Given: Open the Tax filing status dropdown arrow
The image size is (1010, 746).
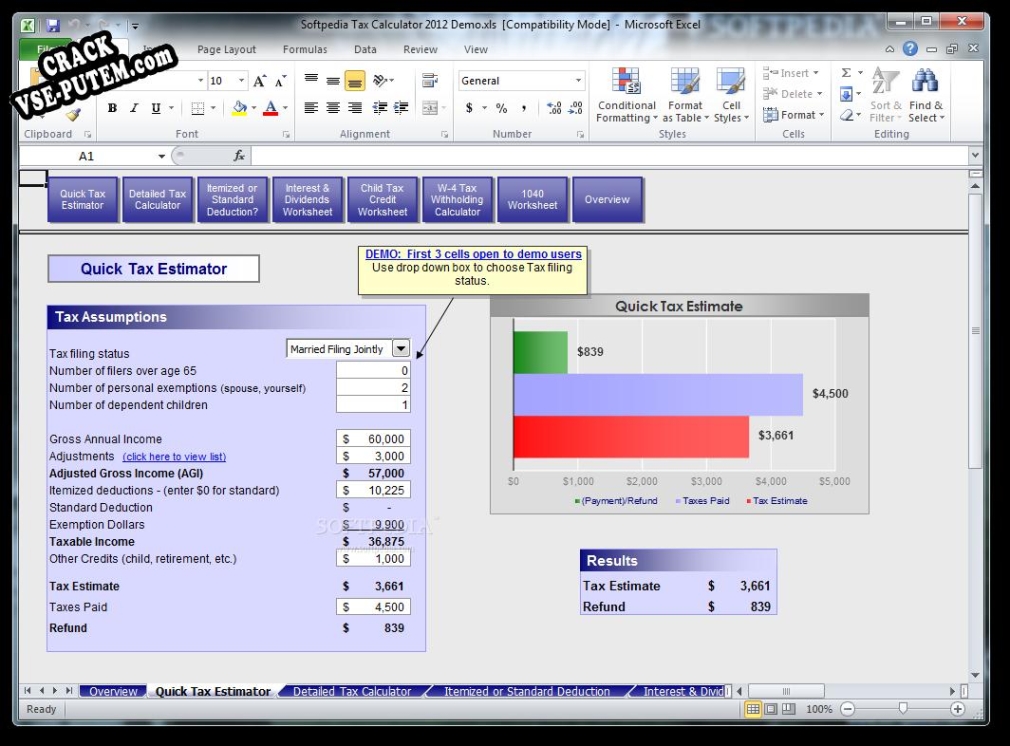Looking at the screenshot, I should [x=401, y=349].
